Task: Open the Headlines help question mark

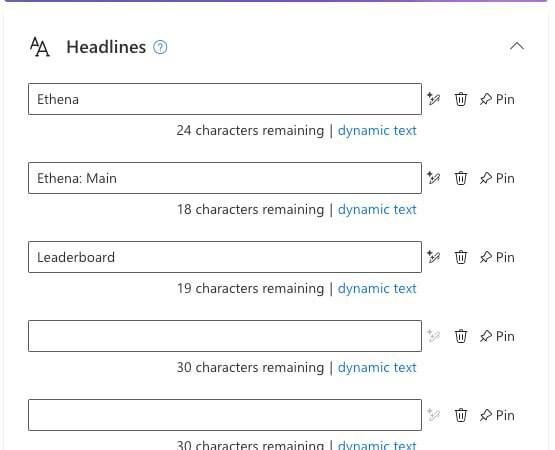Action: (x=160, y=47)
